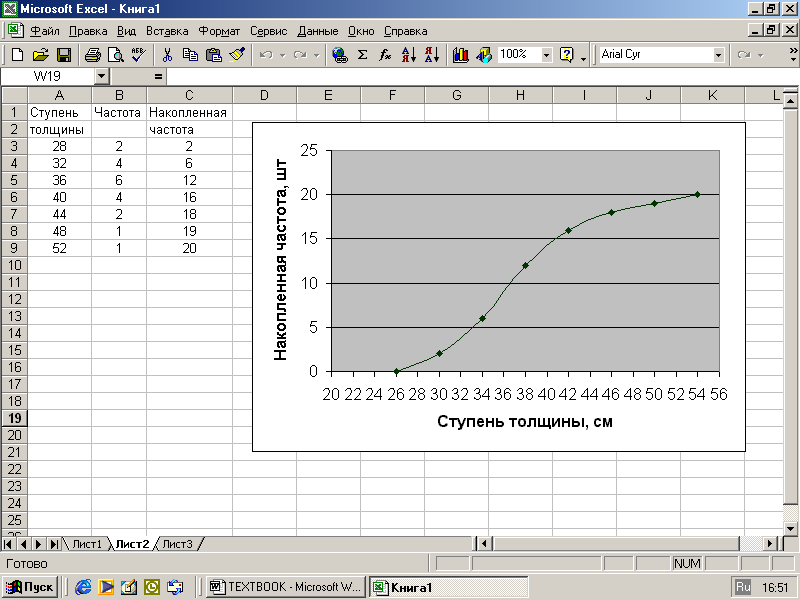Open the Undo history dropdown arrow
Screen dimensions: 800x600
pyautogui.click(x=282, y=55)
